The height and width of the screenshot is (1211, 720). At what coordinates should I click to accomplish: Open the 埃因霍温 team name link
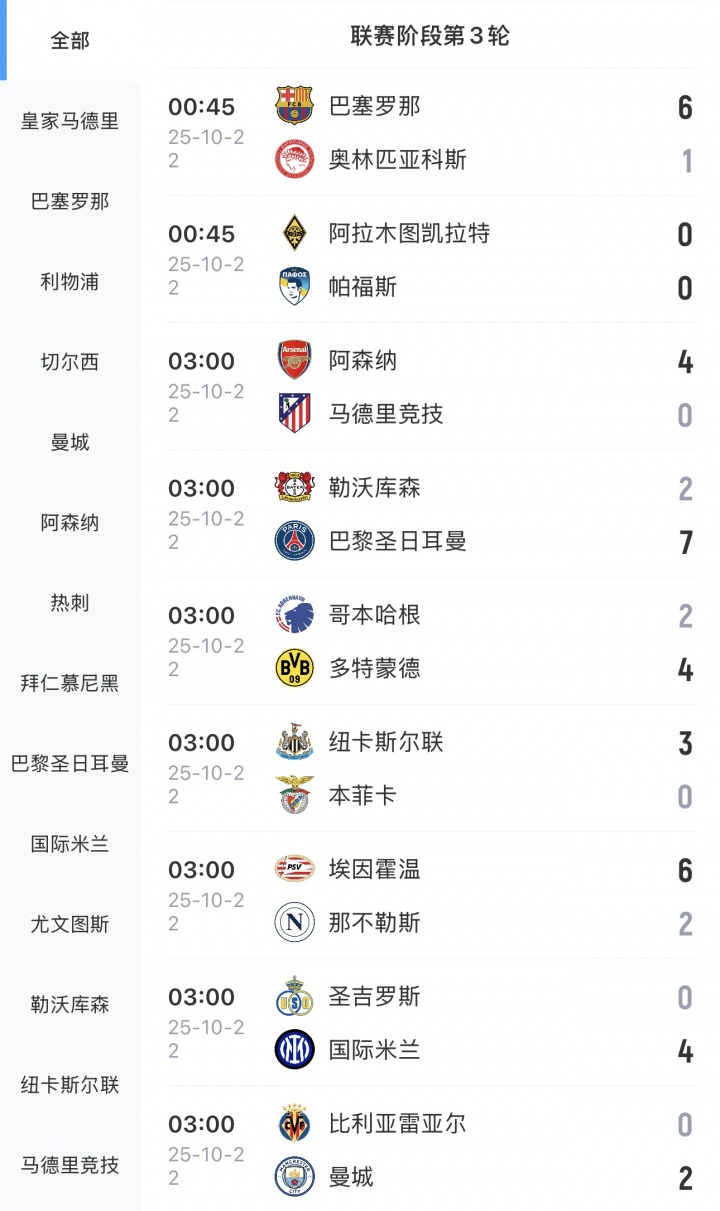click(x=375, y=869)
